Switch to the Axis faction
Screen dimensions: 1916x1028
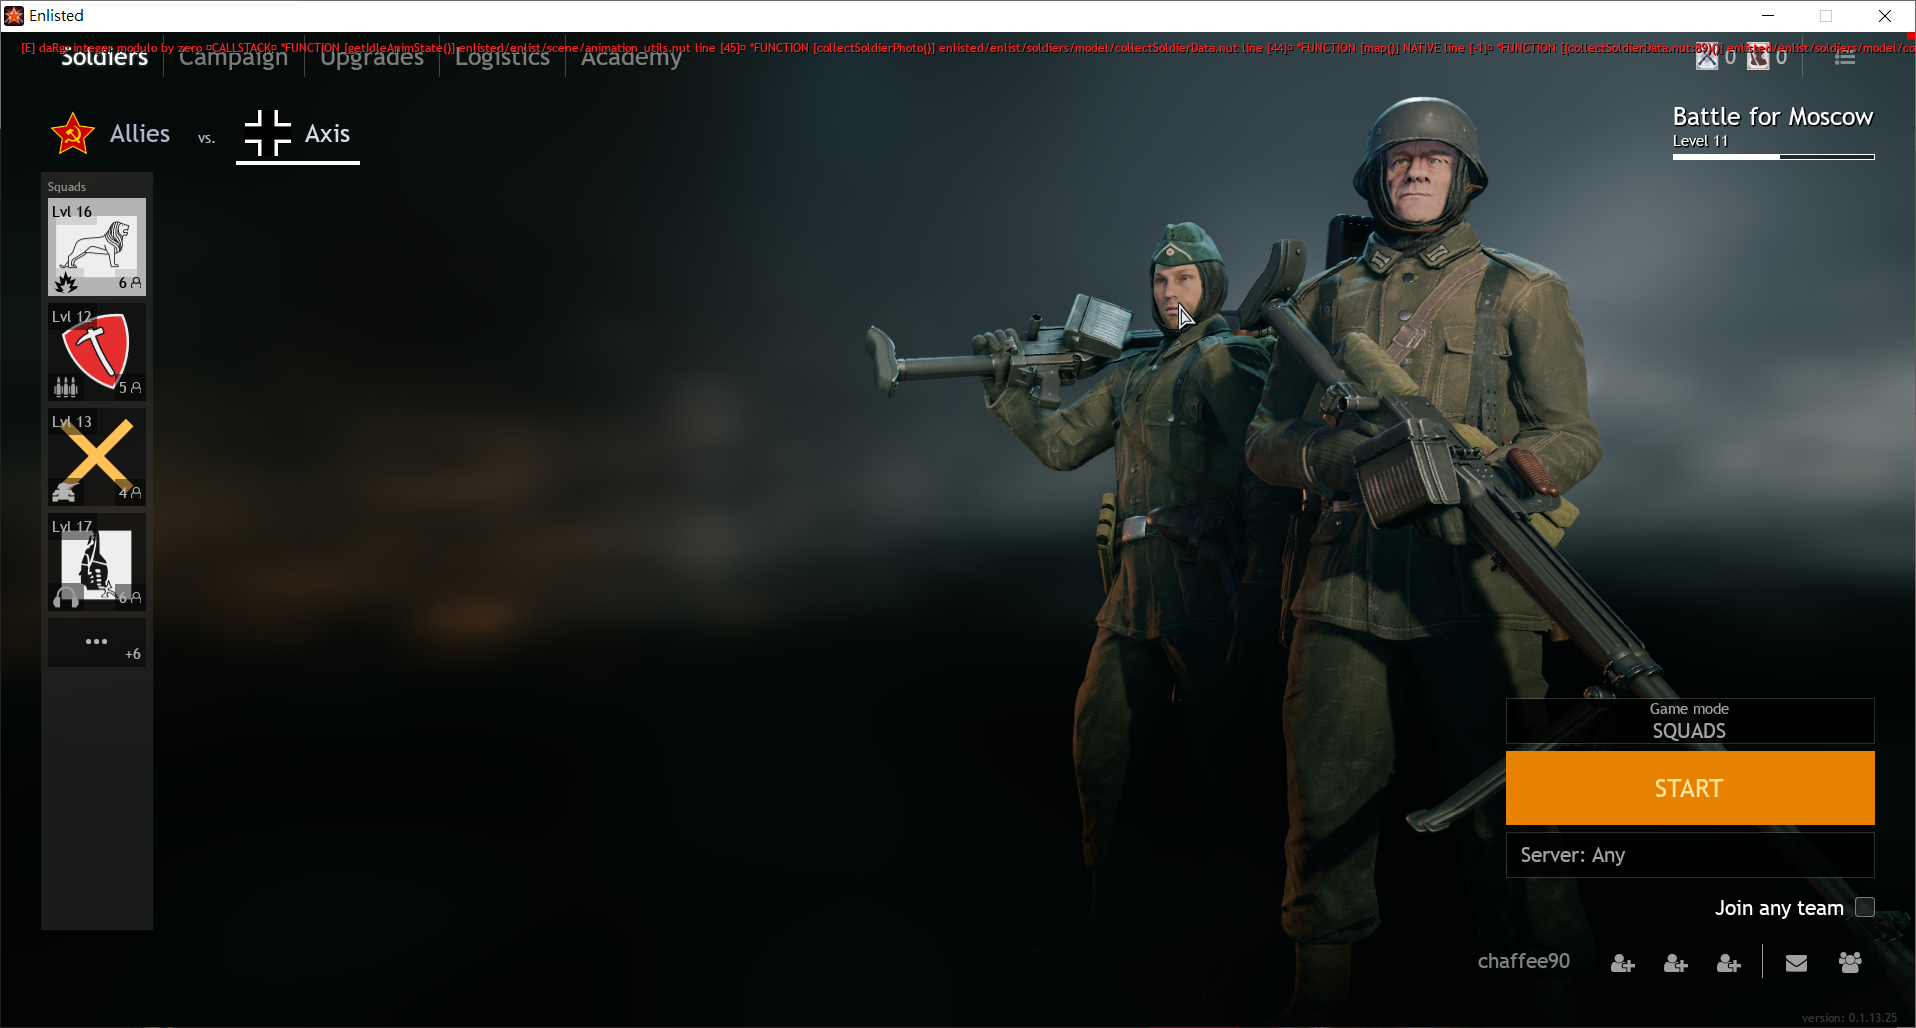[298, 134]
